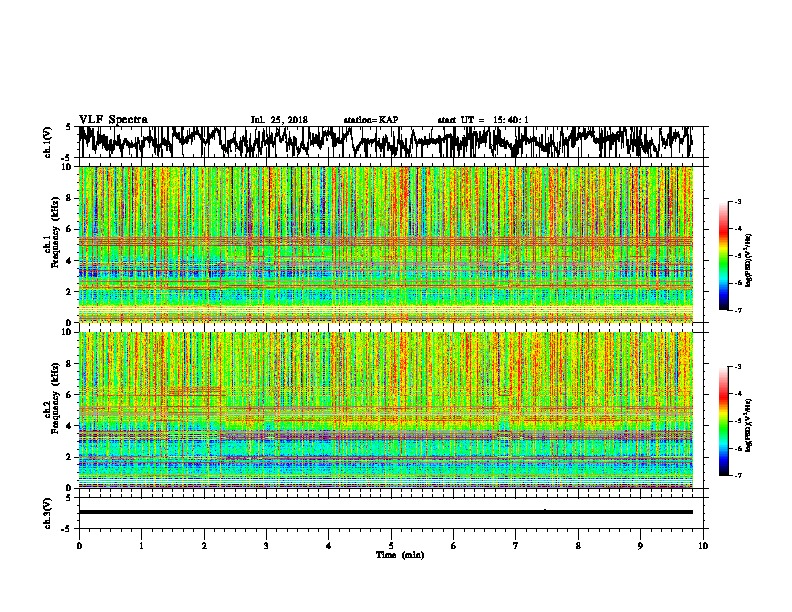Screen dimensions: 792x612
Task: Click time axis tick label '5'
Action: 391,546
